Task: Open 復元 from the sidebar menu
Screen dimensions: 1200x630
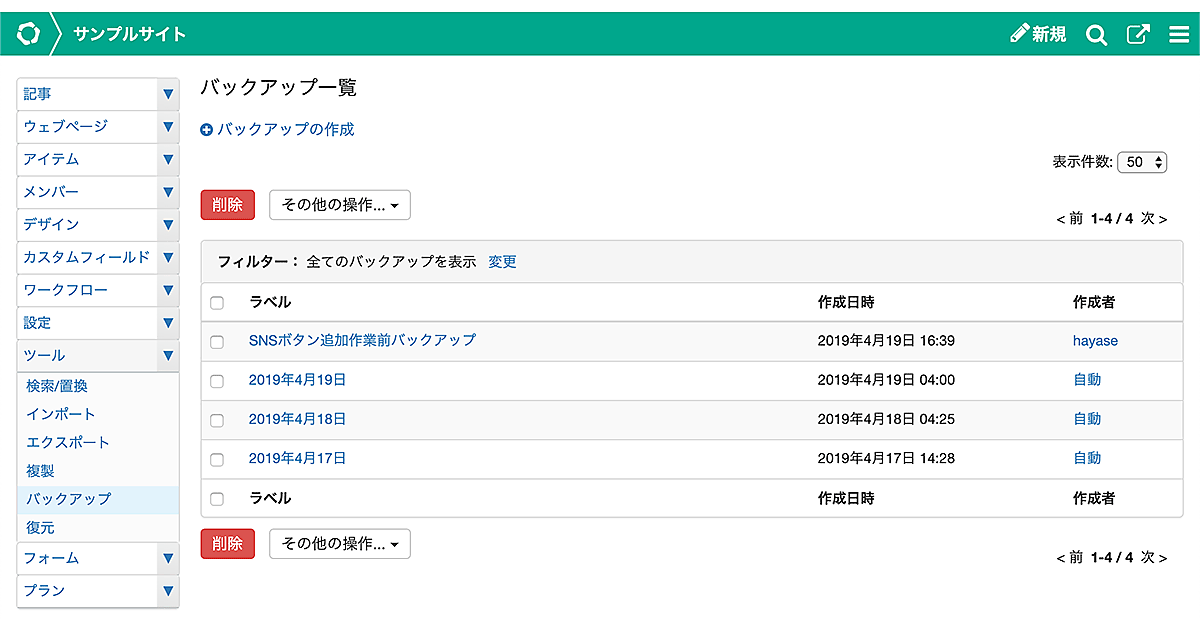Action: click(x=41, y=527)
